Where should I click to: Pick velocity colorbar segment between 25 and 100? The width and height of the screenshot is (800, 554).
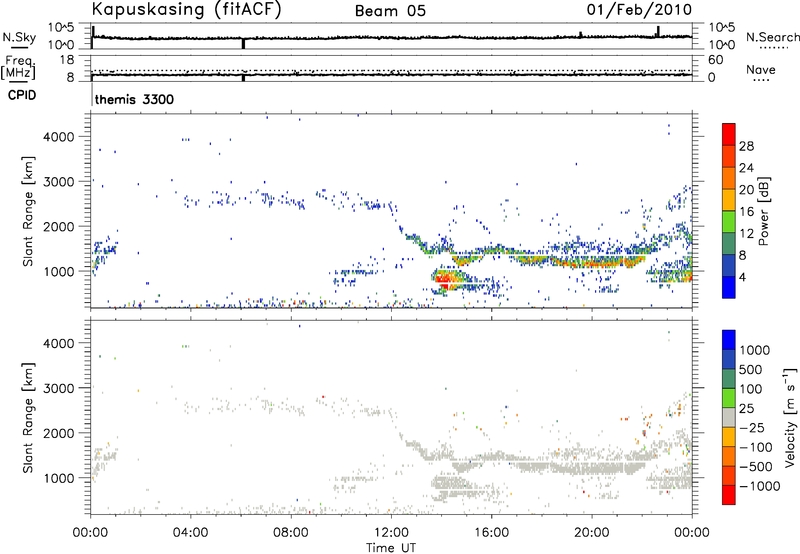(x=729, y=397)
